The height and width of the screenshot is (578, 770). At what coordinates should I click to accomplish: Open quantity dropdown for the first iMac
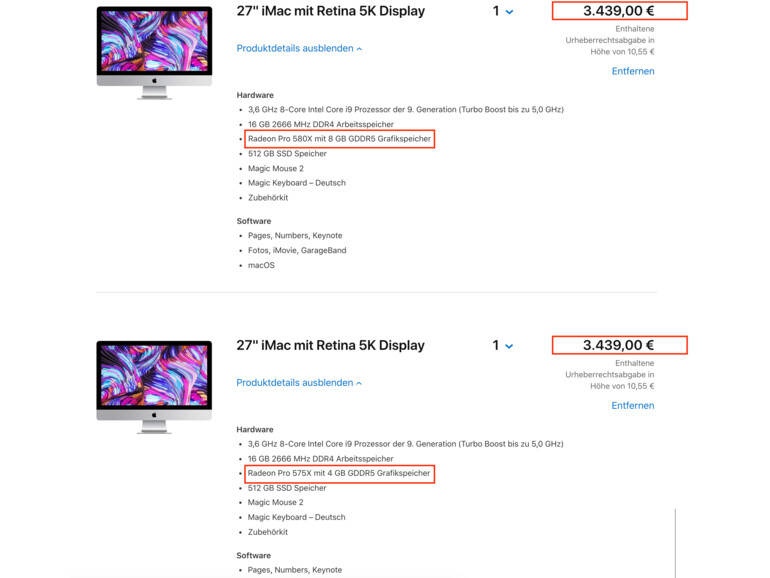pos(502,12)
